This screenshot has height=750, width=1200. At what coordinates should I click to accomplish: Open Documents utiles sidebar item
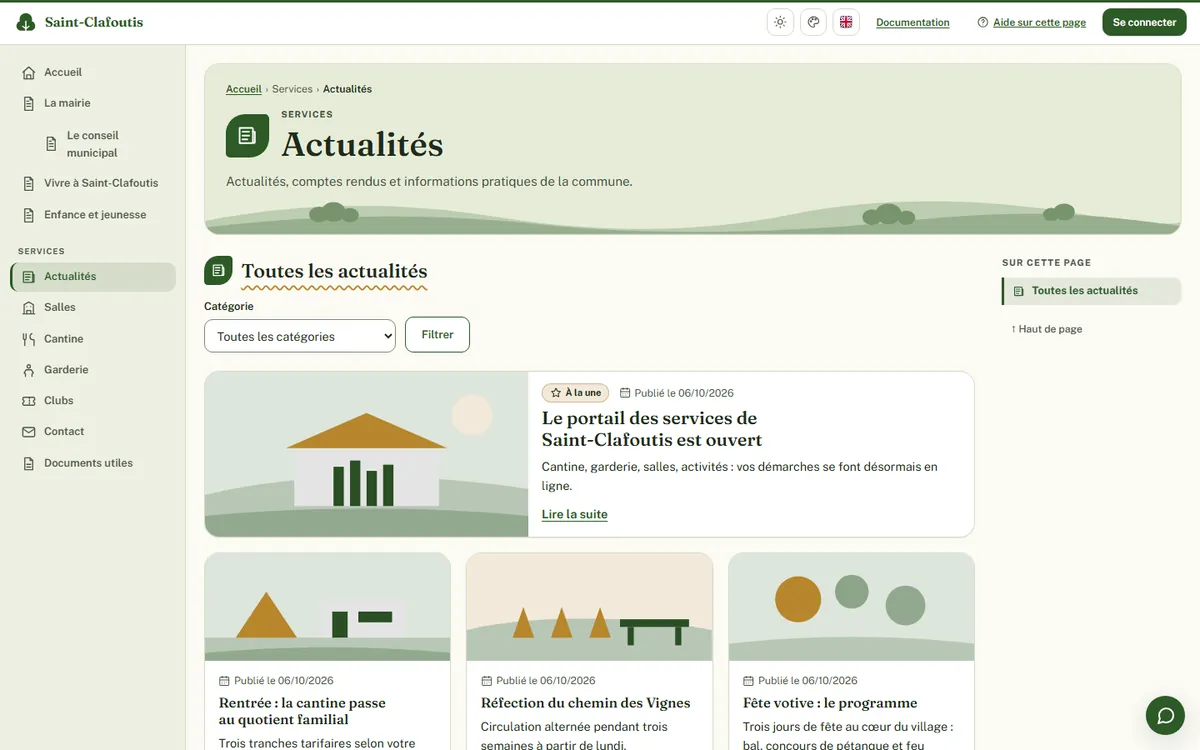click(93, 463)
